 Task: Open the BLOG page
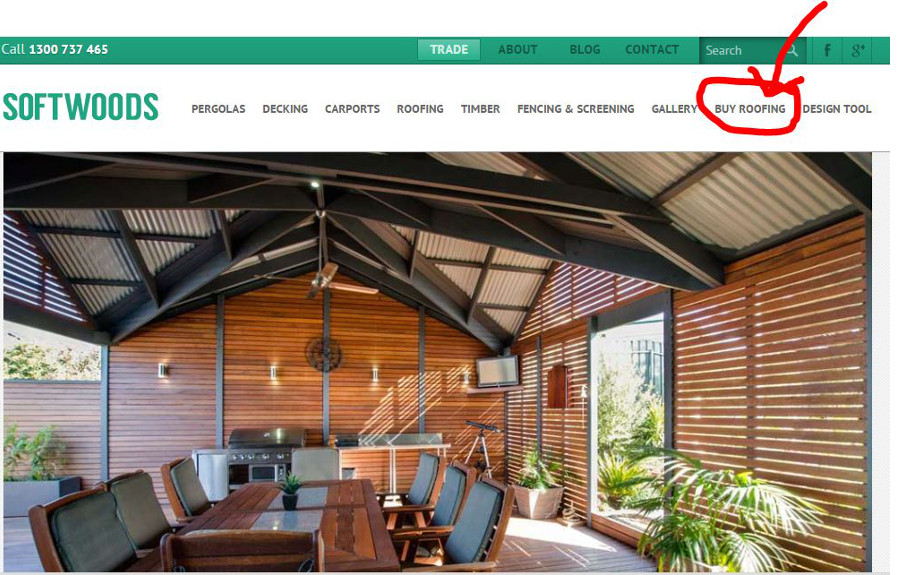point(584,50)
